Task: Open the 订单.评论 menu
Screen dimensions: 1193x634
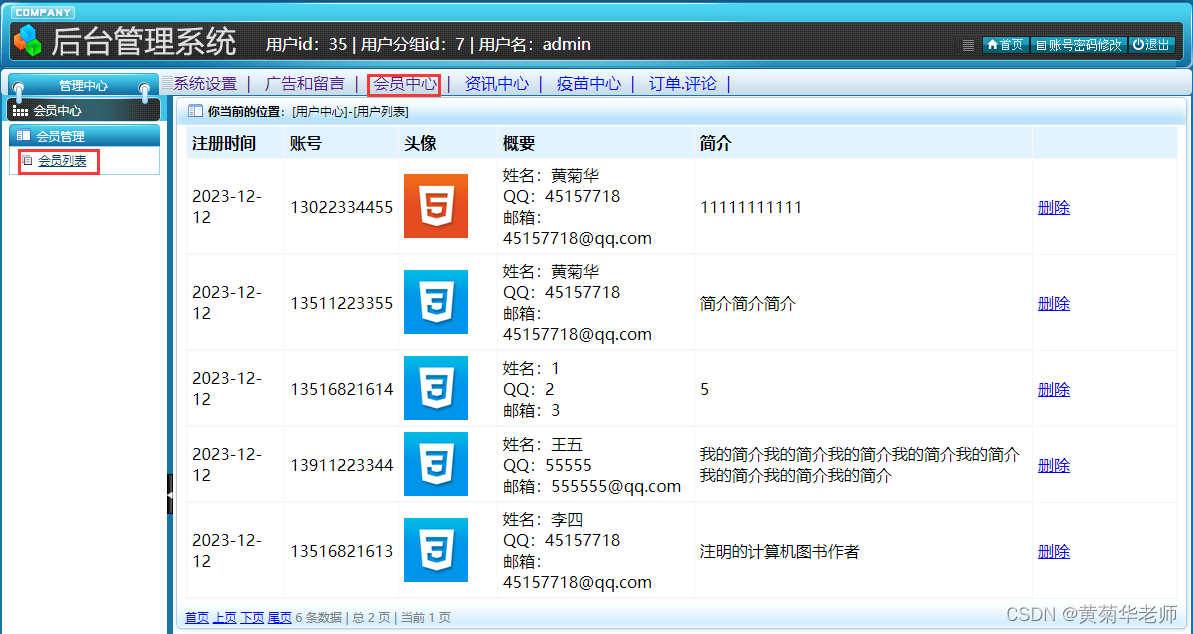Action: [682, 84]
